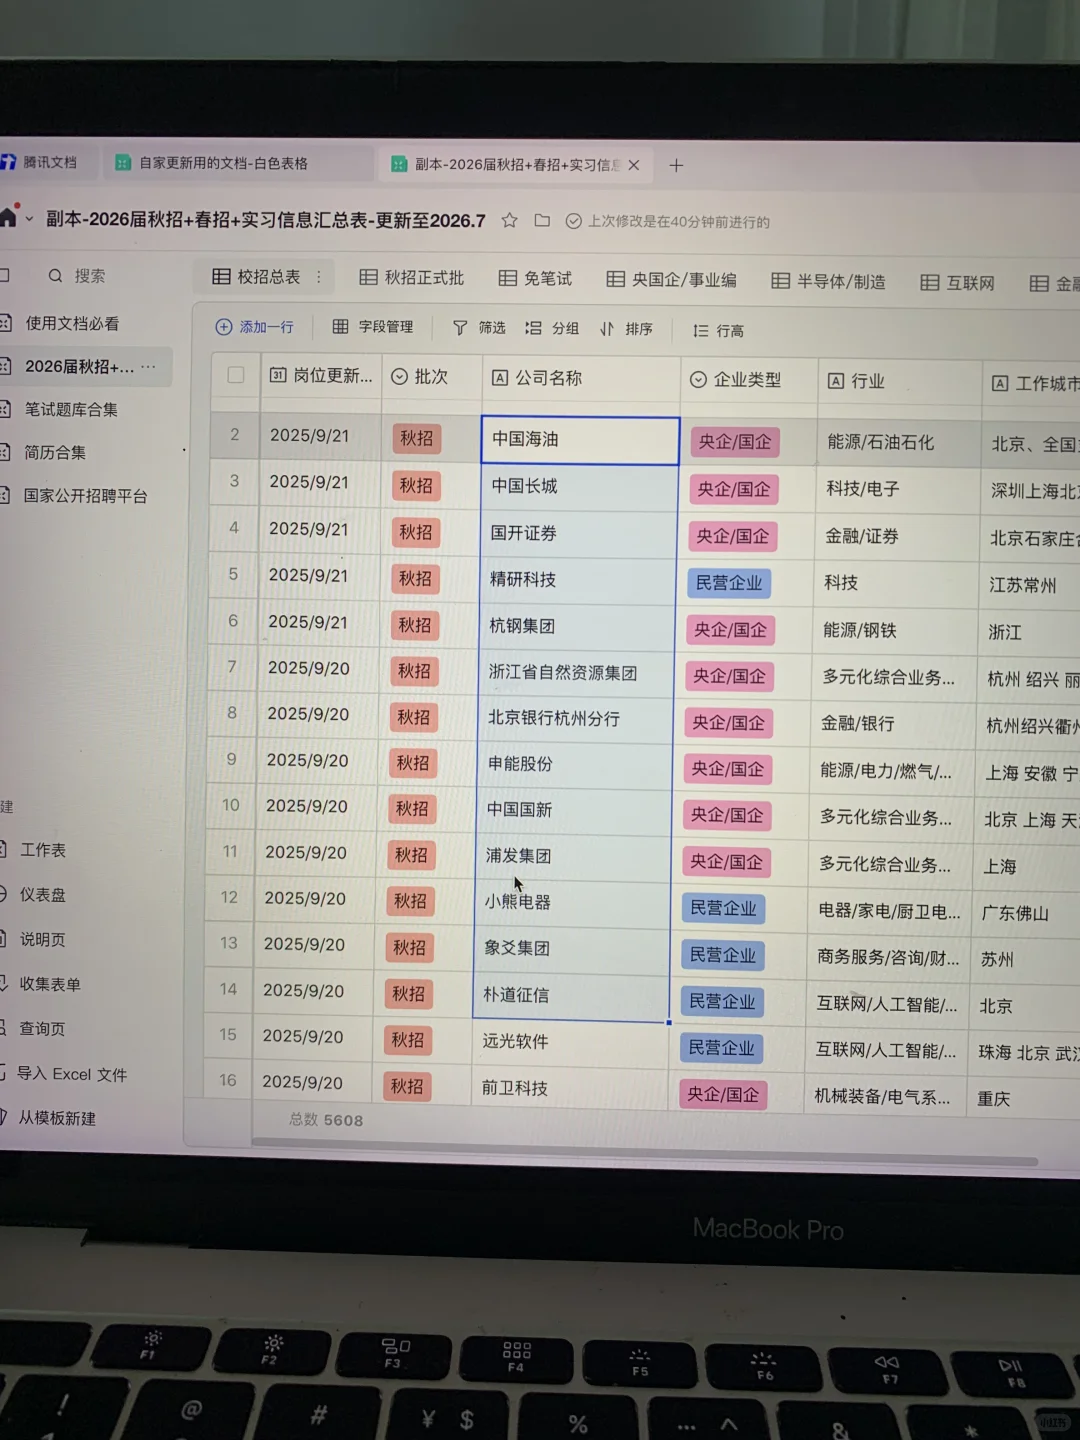Open the 行高 row height tool
The width and height of the screenshot is (1080, 1440).
click(x=718, y=330)
